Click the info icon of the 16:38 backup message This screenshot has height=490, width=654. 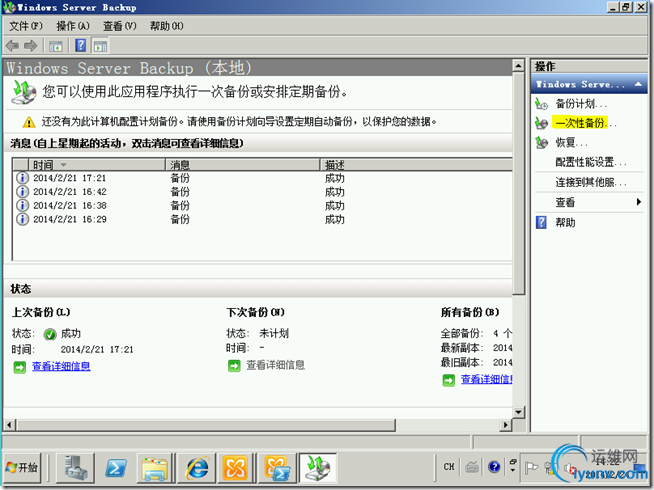[22, 206]
